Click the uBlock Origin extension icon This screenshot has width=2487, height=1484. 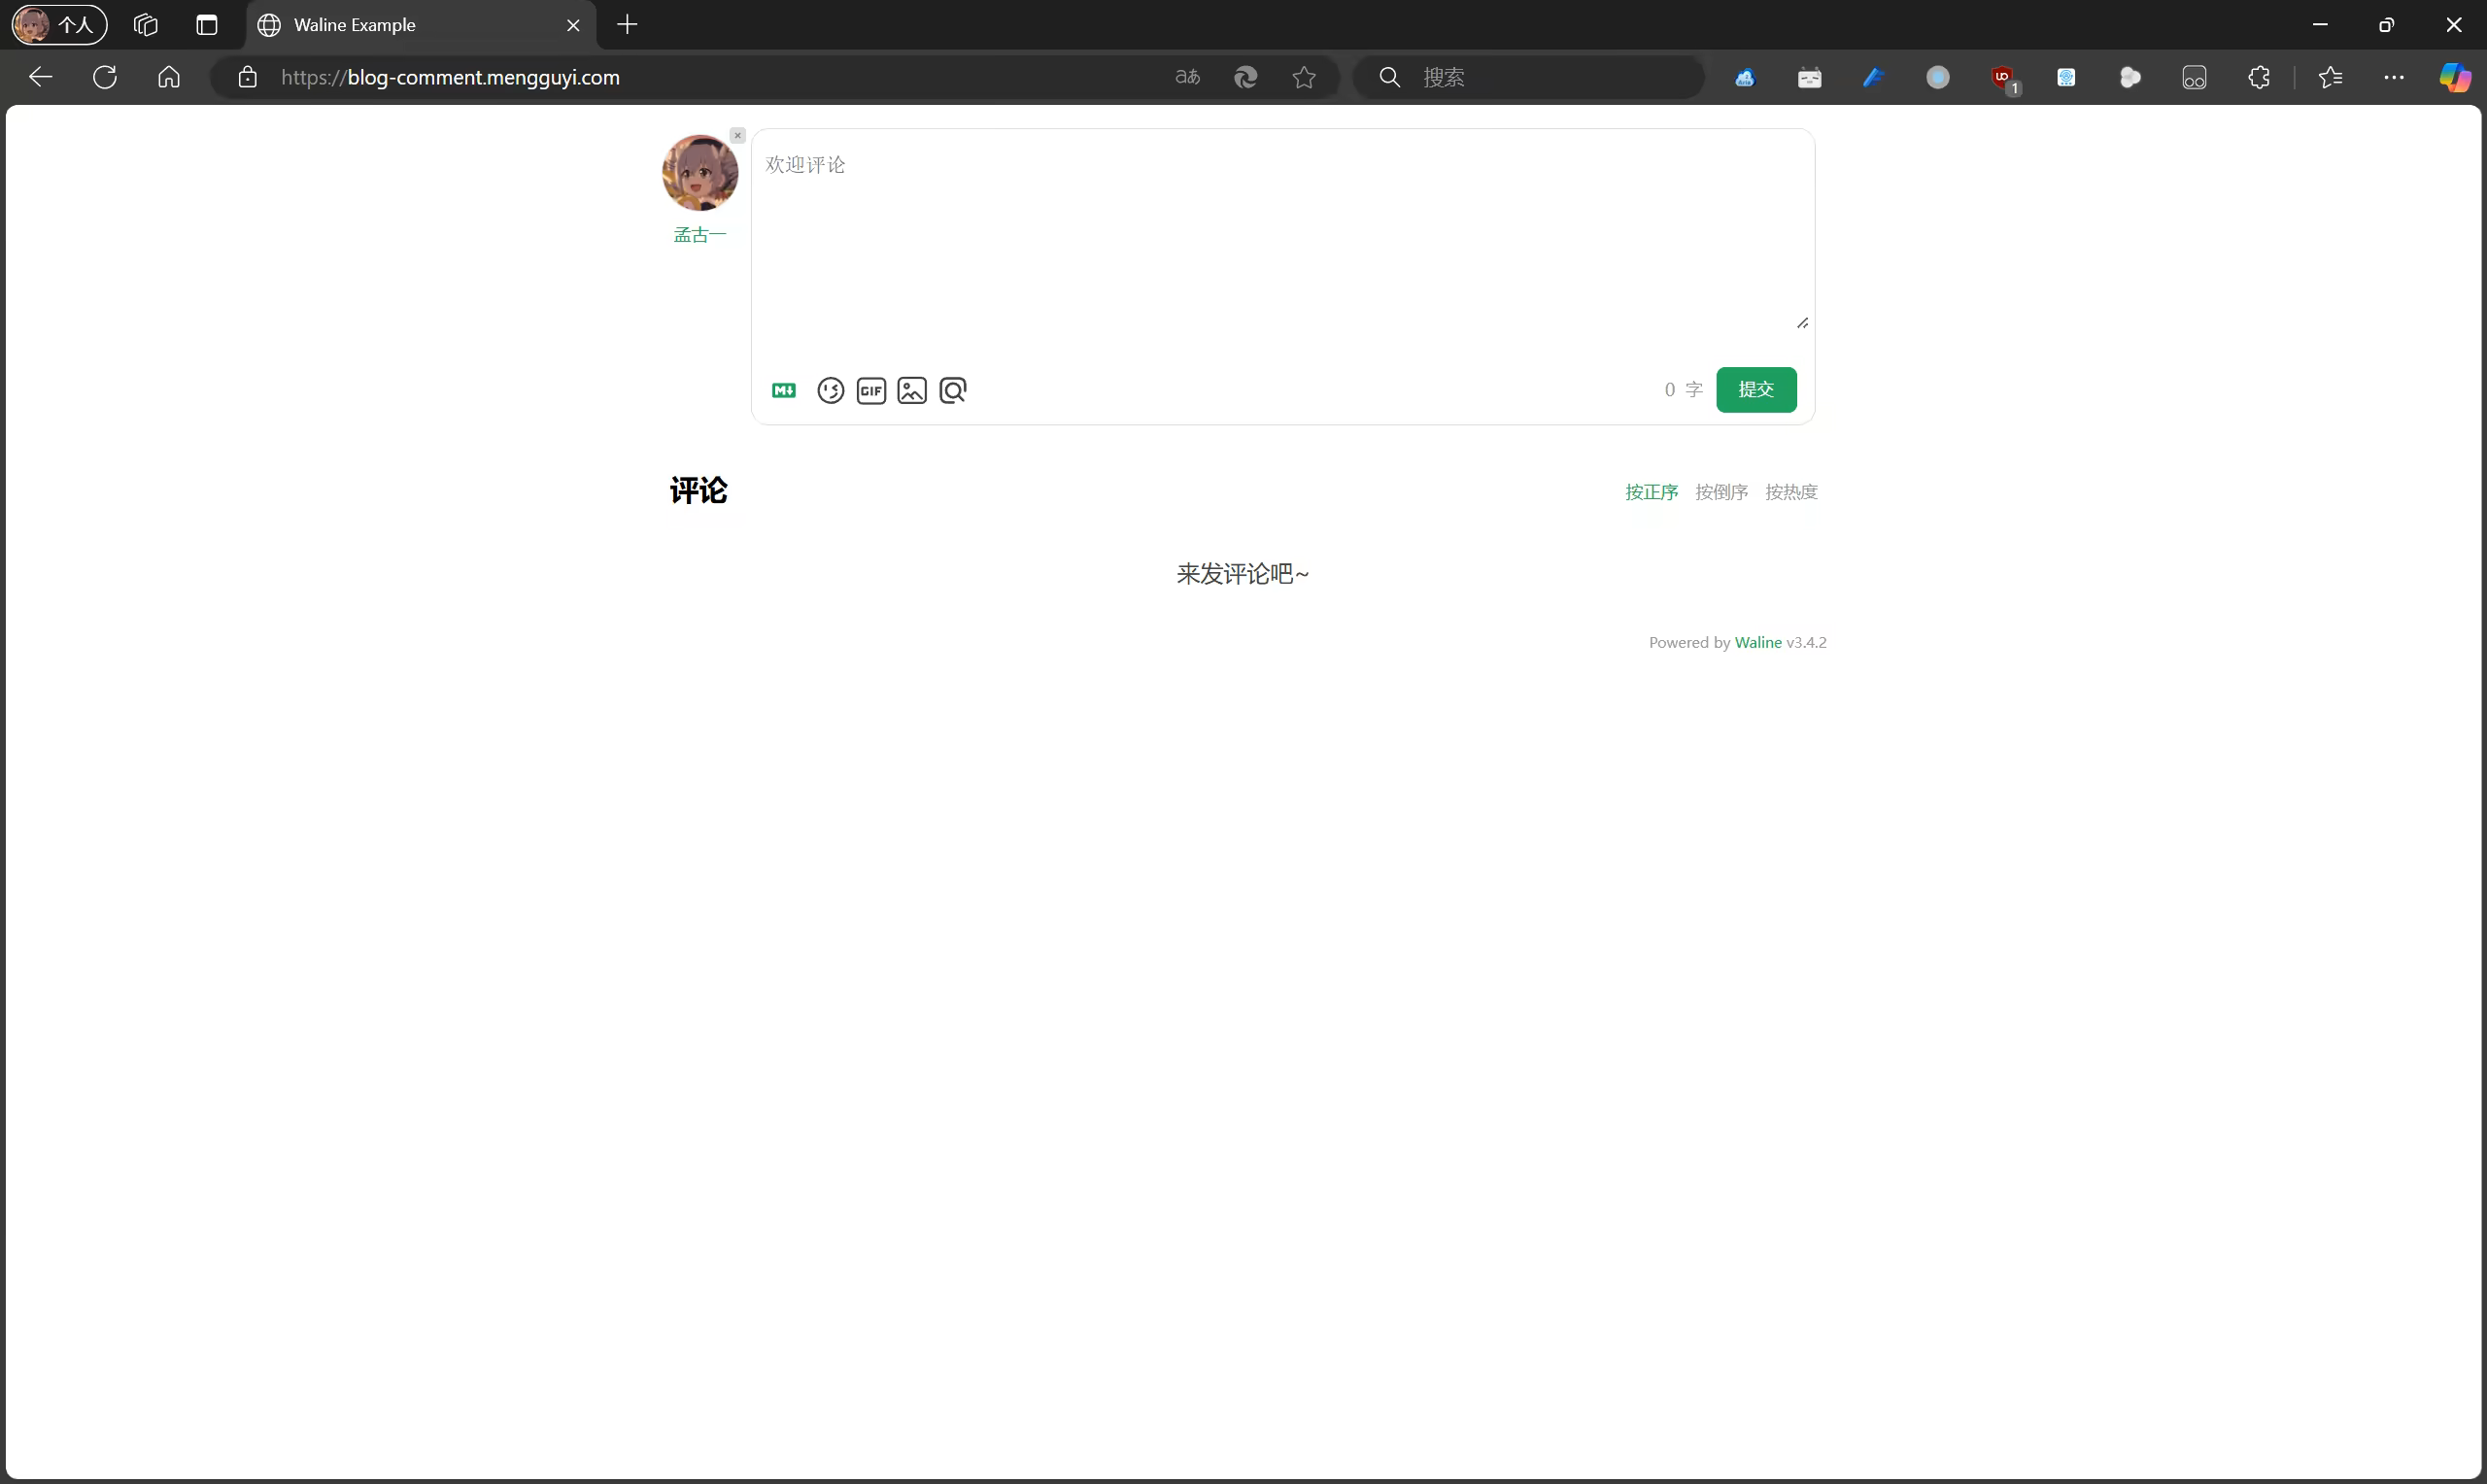click(2002, 77)
